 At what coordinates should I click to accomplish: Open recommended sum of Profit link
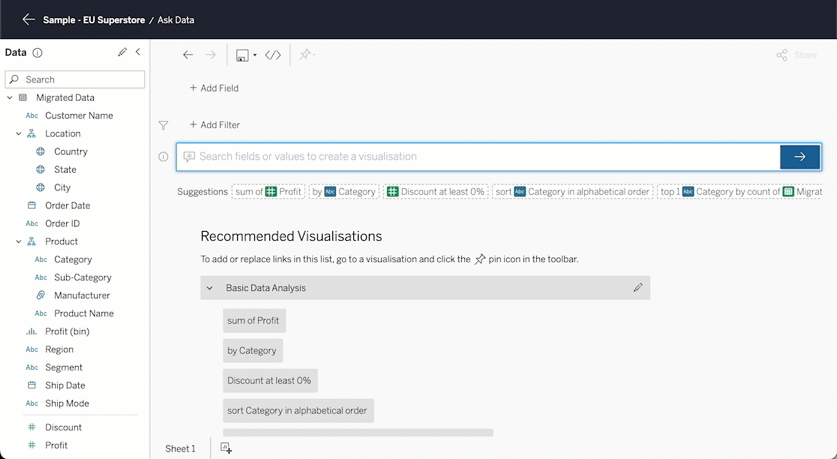[254, 321]
